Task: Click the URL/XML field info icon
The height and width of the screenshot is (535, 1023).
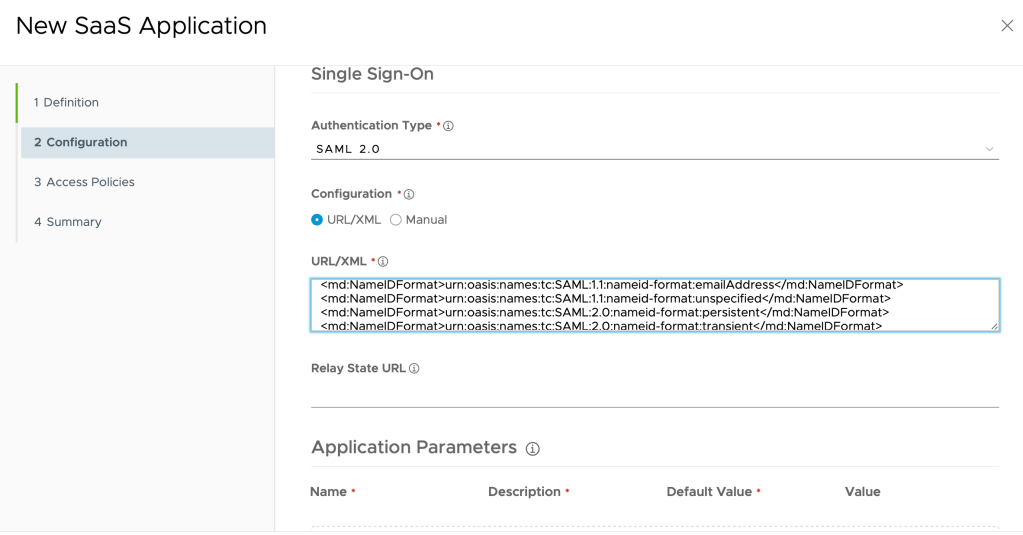Action: (383, 261)
